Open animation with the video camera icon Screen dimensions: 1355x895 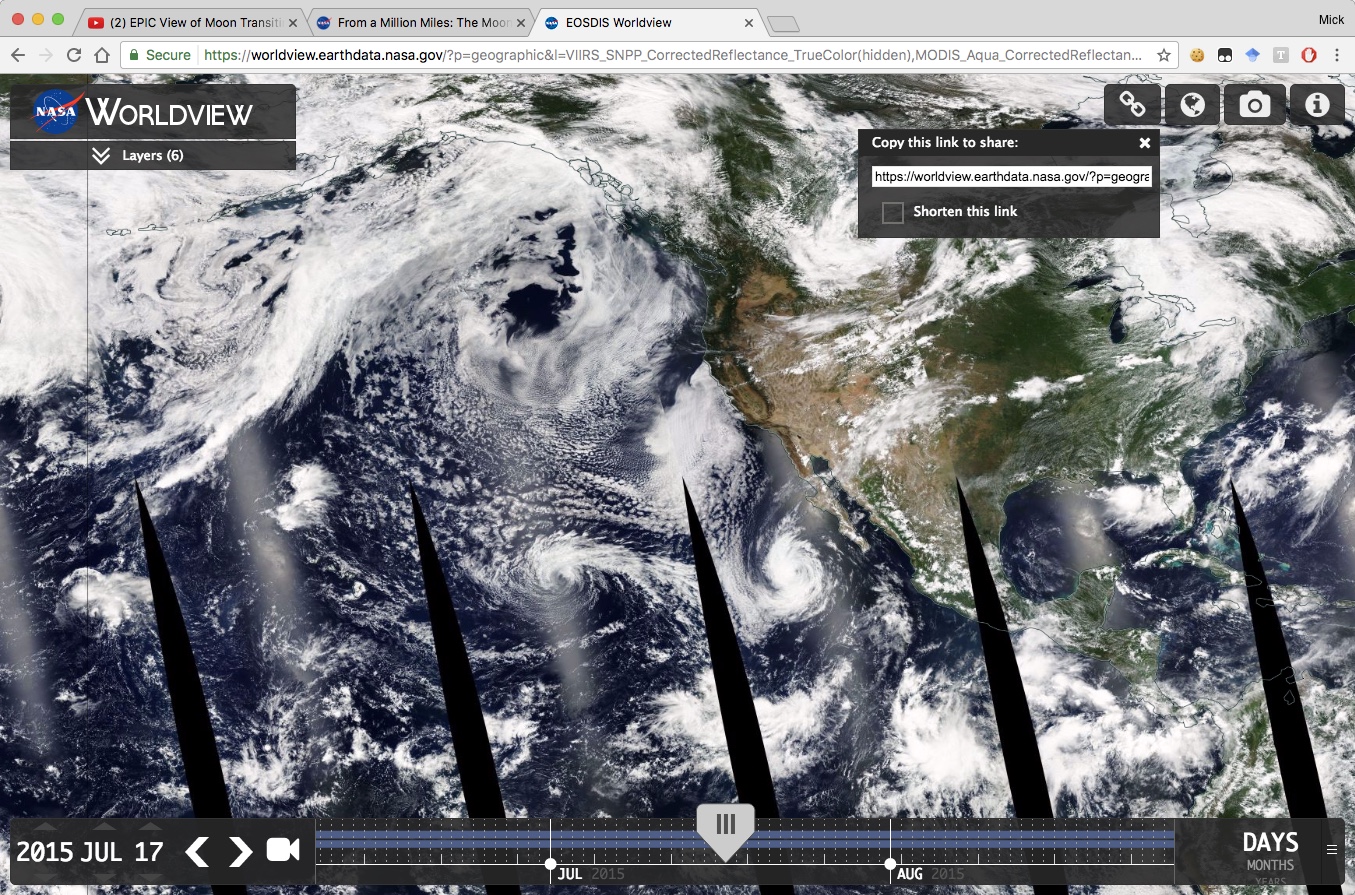(x=283, y=850)
